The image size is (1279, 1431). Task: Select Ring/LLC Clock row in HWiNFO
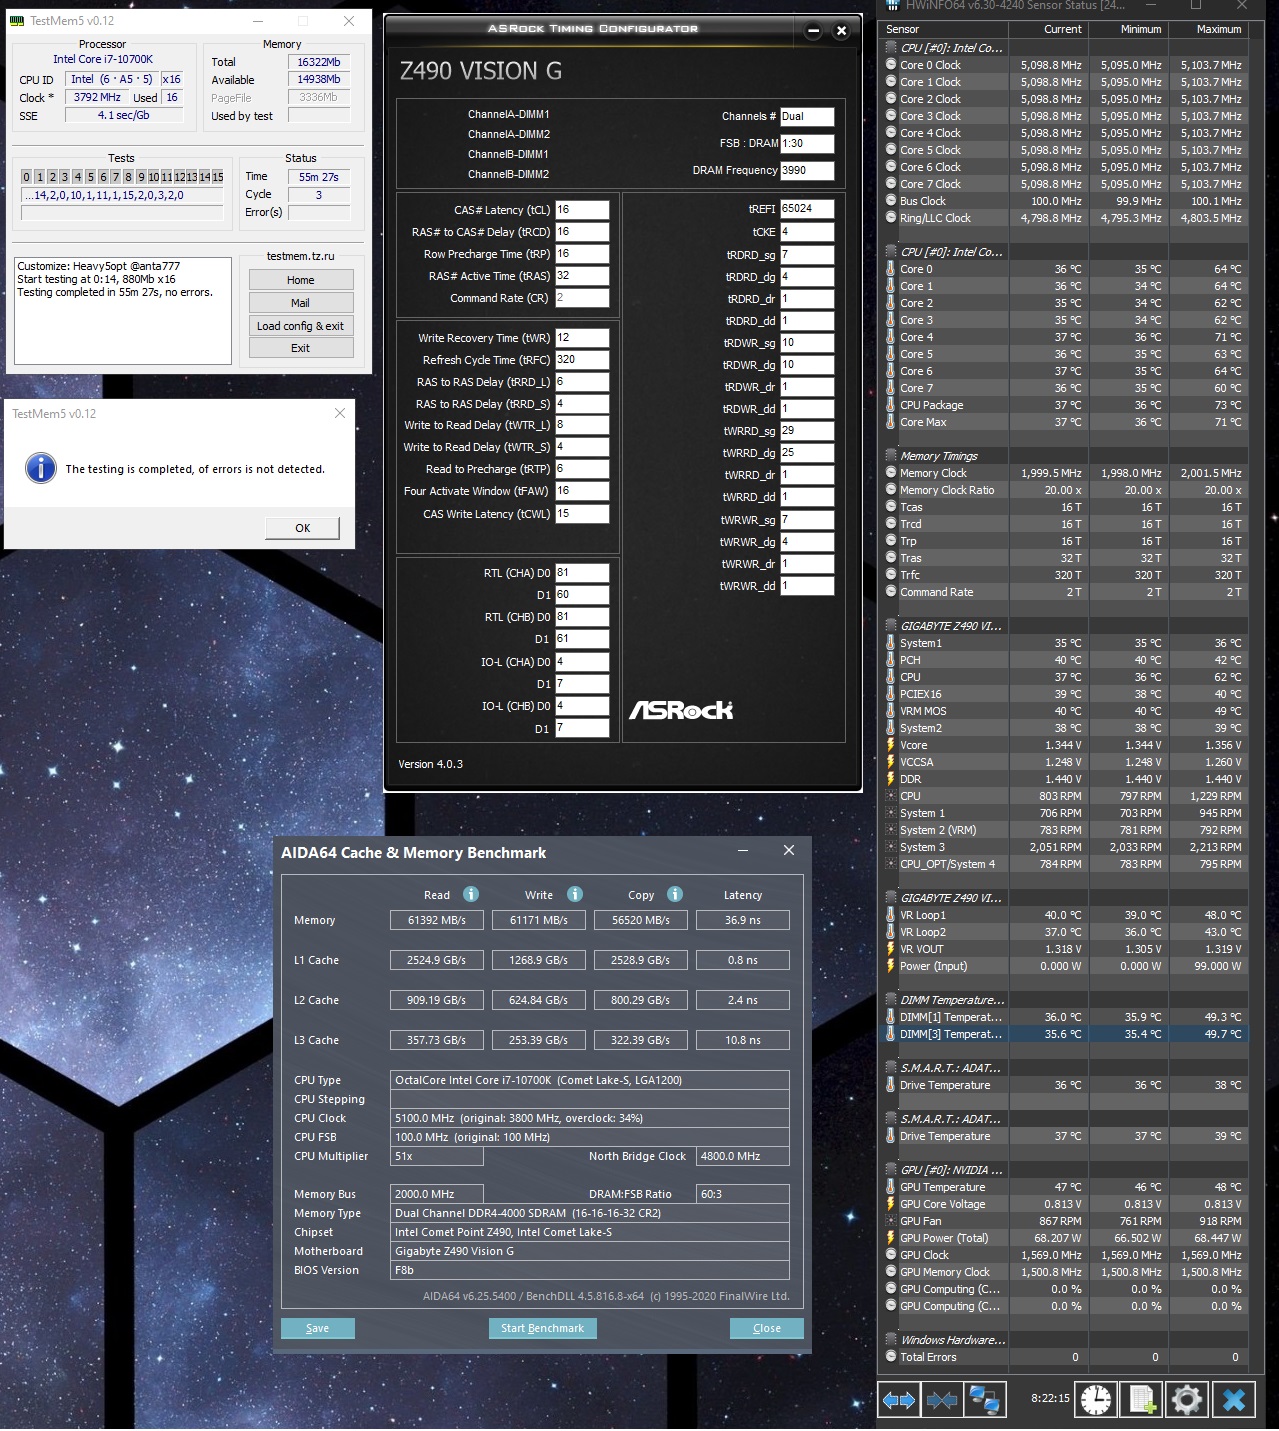[x=1064, y=218]
